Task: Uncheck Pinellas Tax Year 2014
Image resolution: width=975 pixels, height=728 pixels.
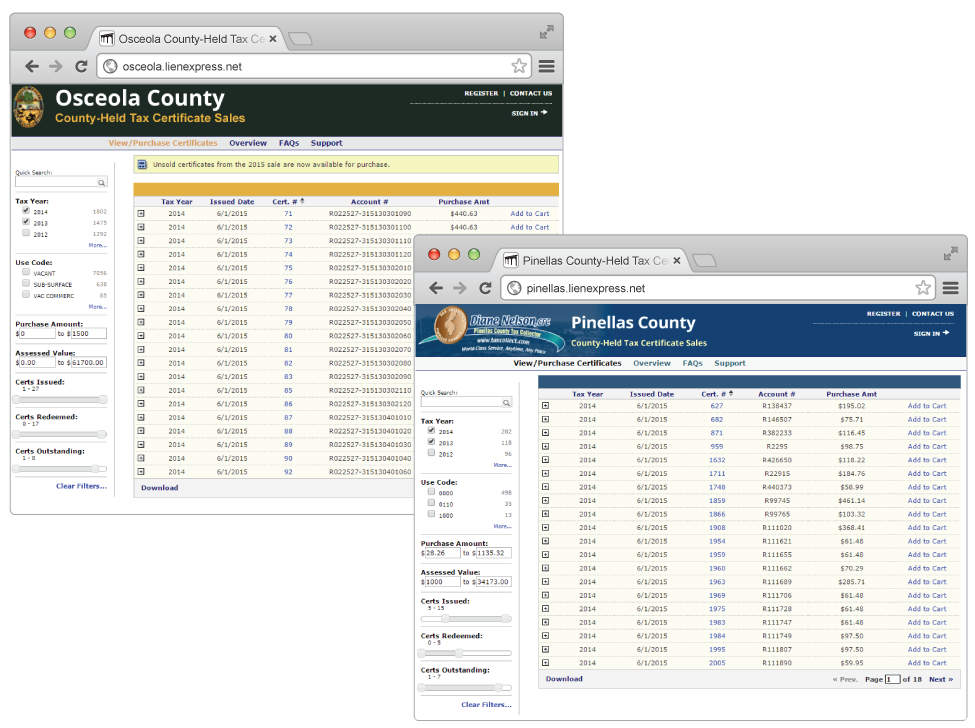Action: tap(432, 430)
